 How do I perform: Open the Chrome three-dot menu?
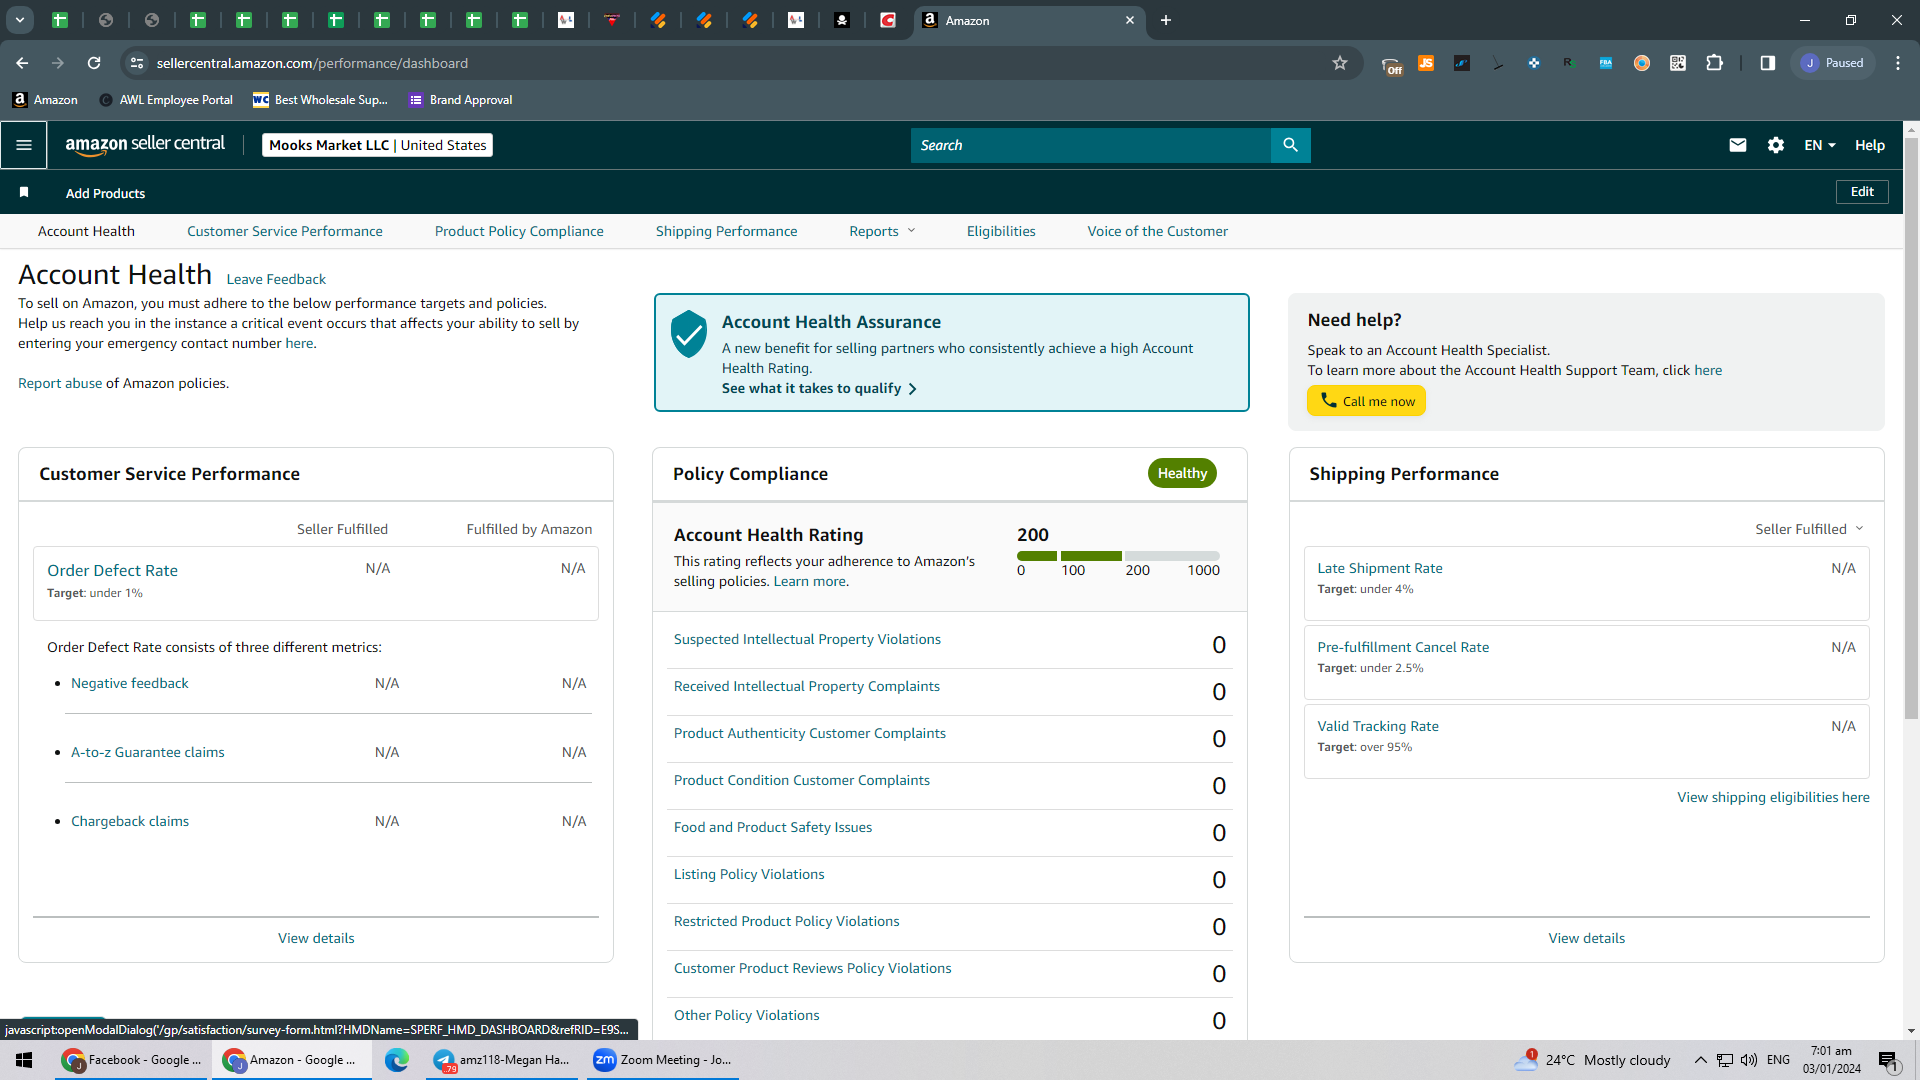pos(1898,63)
